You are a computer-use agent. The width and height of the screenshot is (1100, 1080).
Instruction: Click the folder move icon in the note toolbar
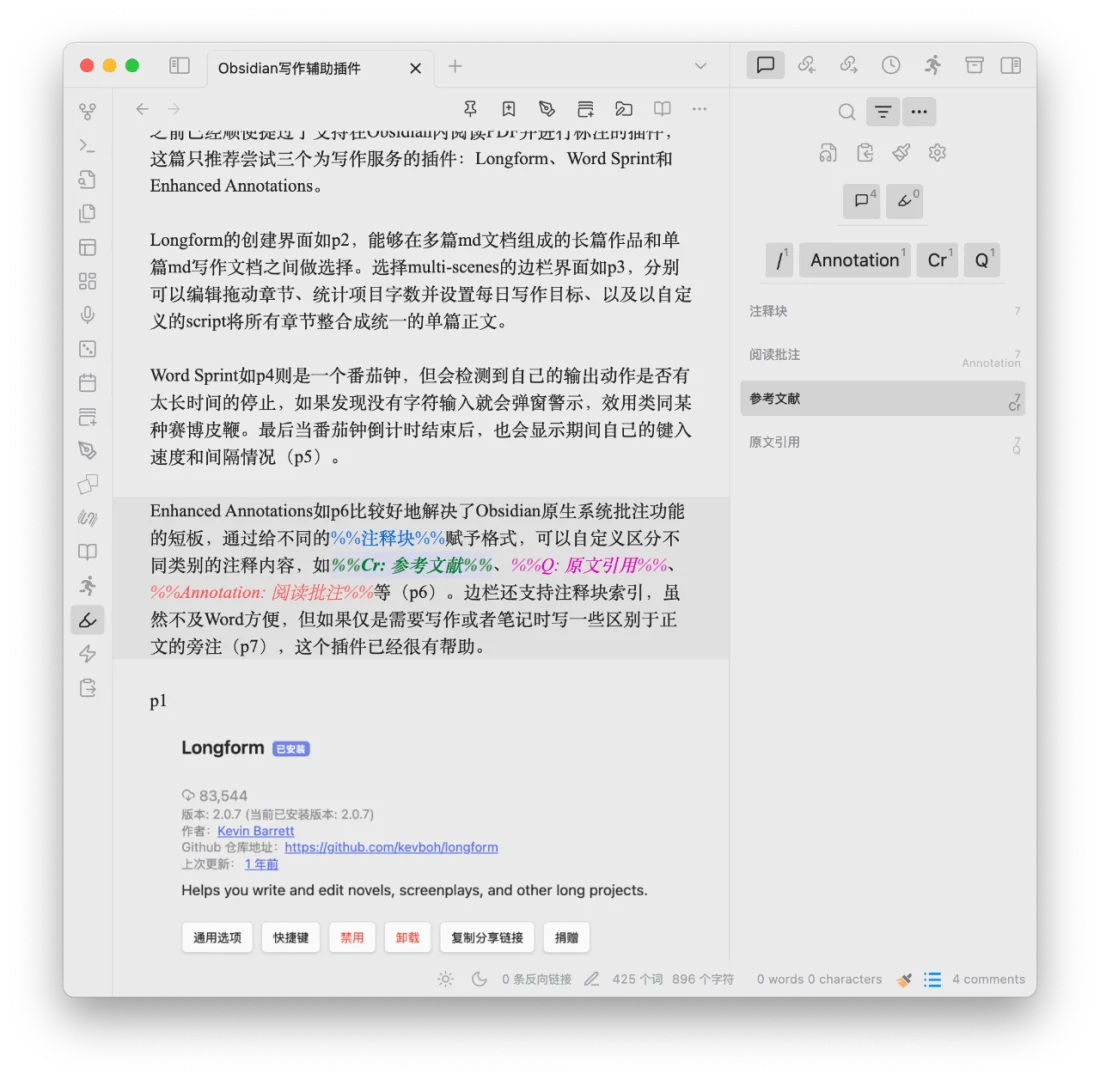click(x=624, y=109)
